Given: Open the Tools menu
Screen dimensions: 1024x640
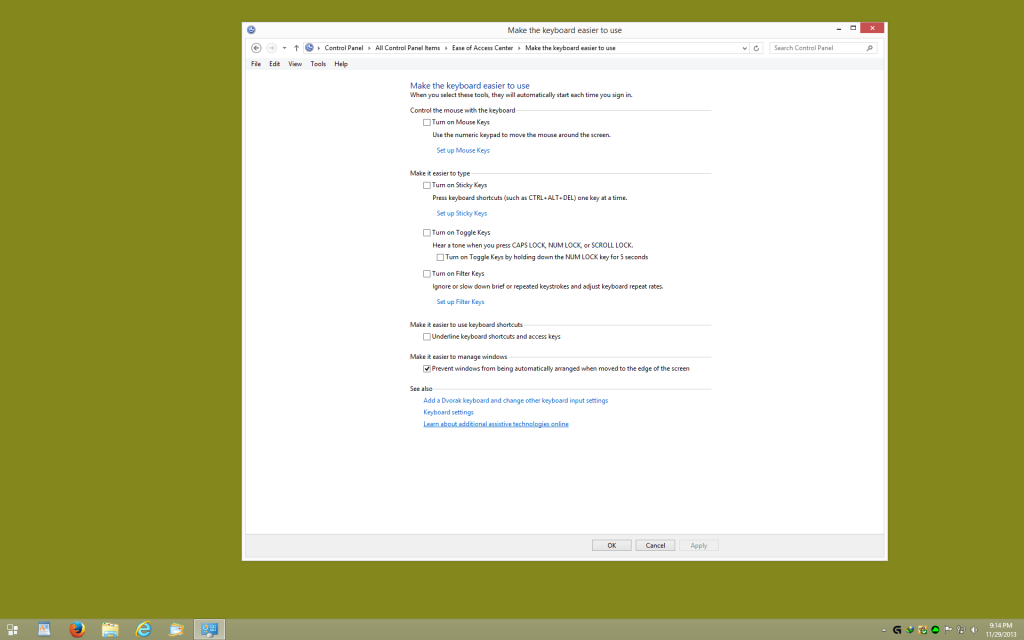Looking at the screenshot, I should tap(318, 64).
